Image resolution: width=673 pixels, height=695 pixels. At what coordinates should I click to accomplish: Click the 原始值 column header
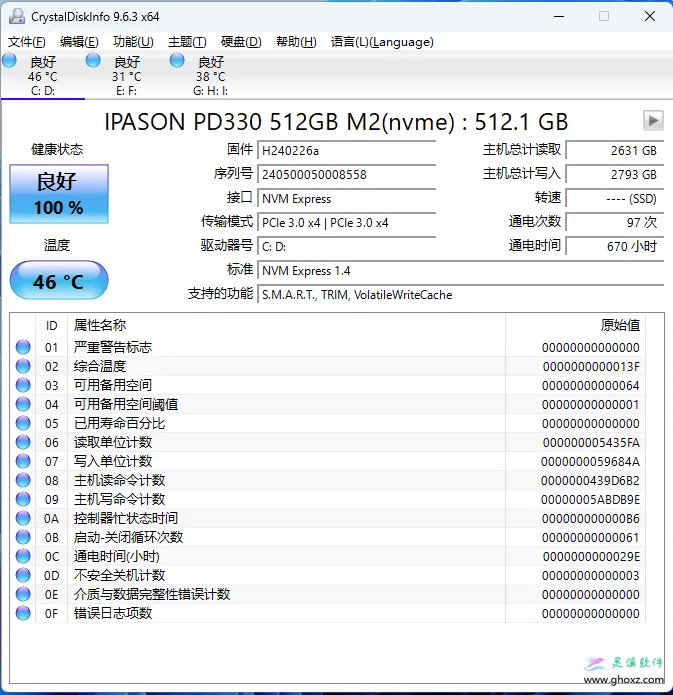(x=575, y=325)
